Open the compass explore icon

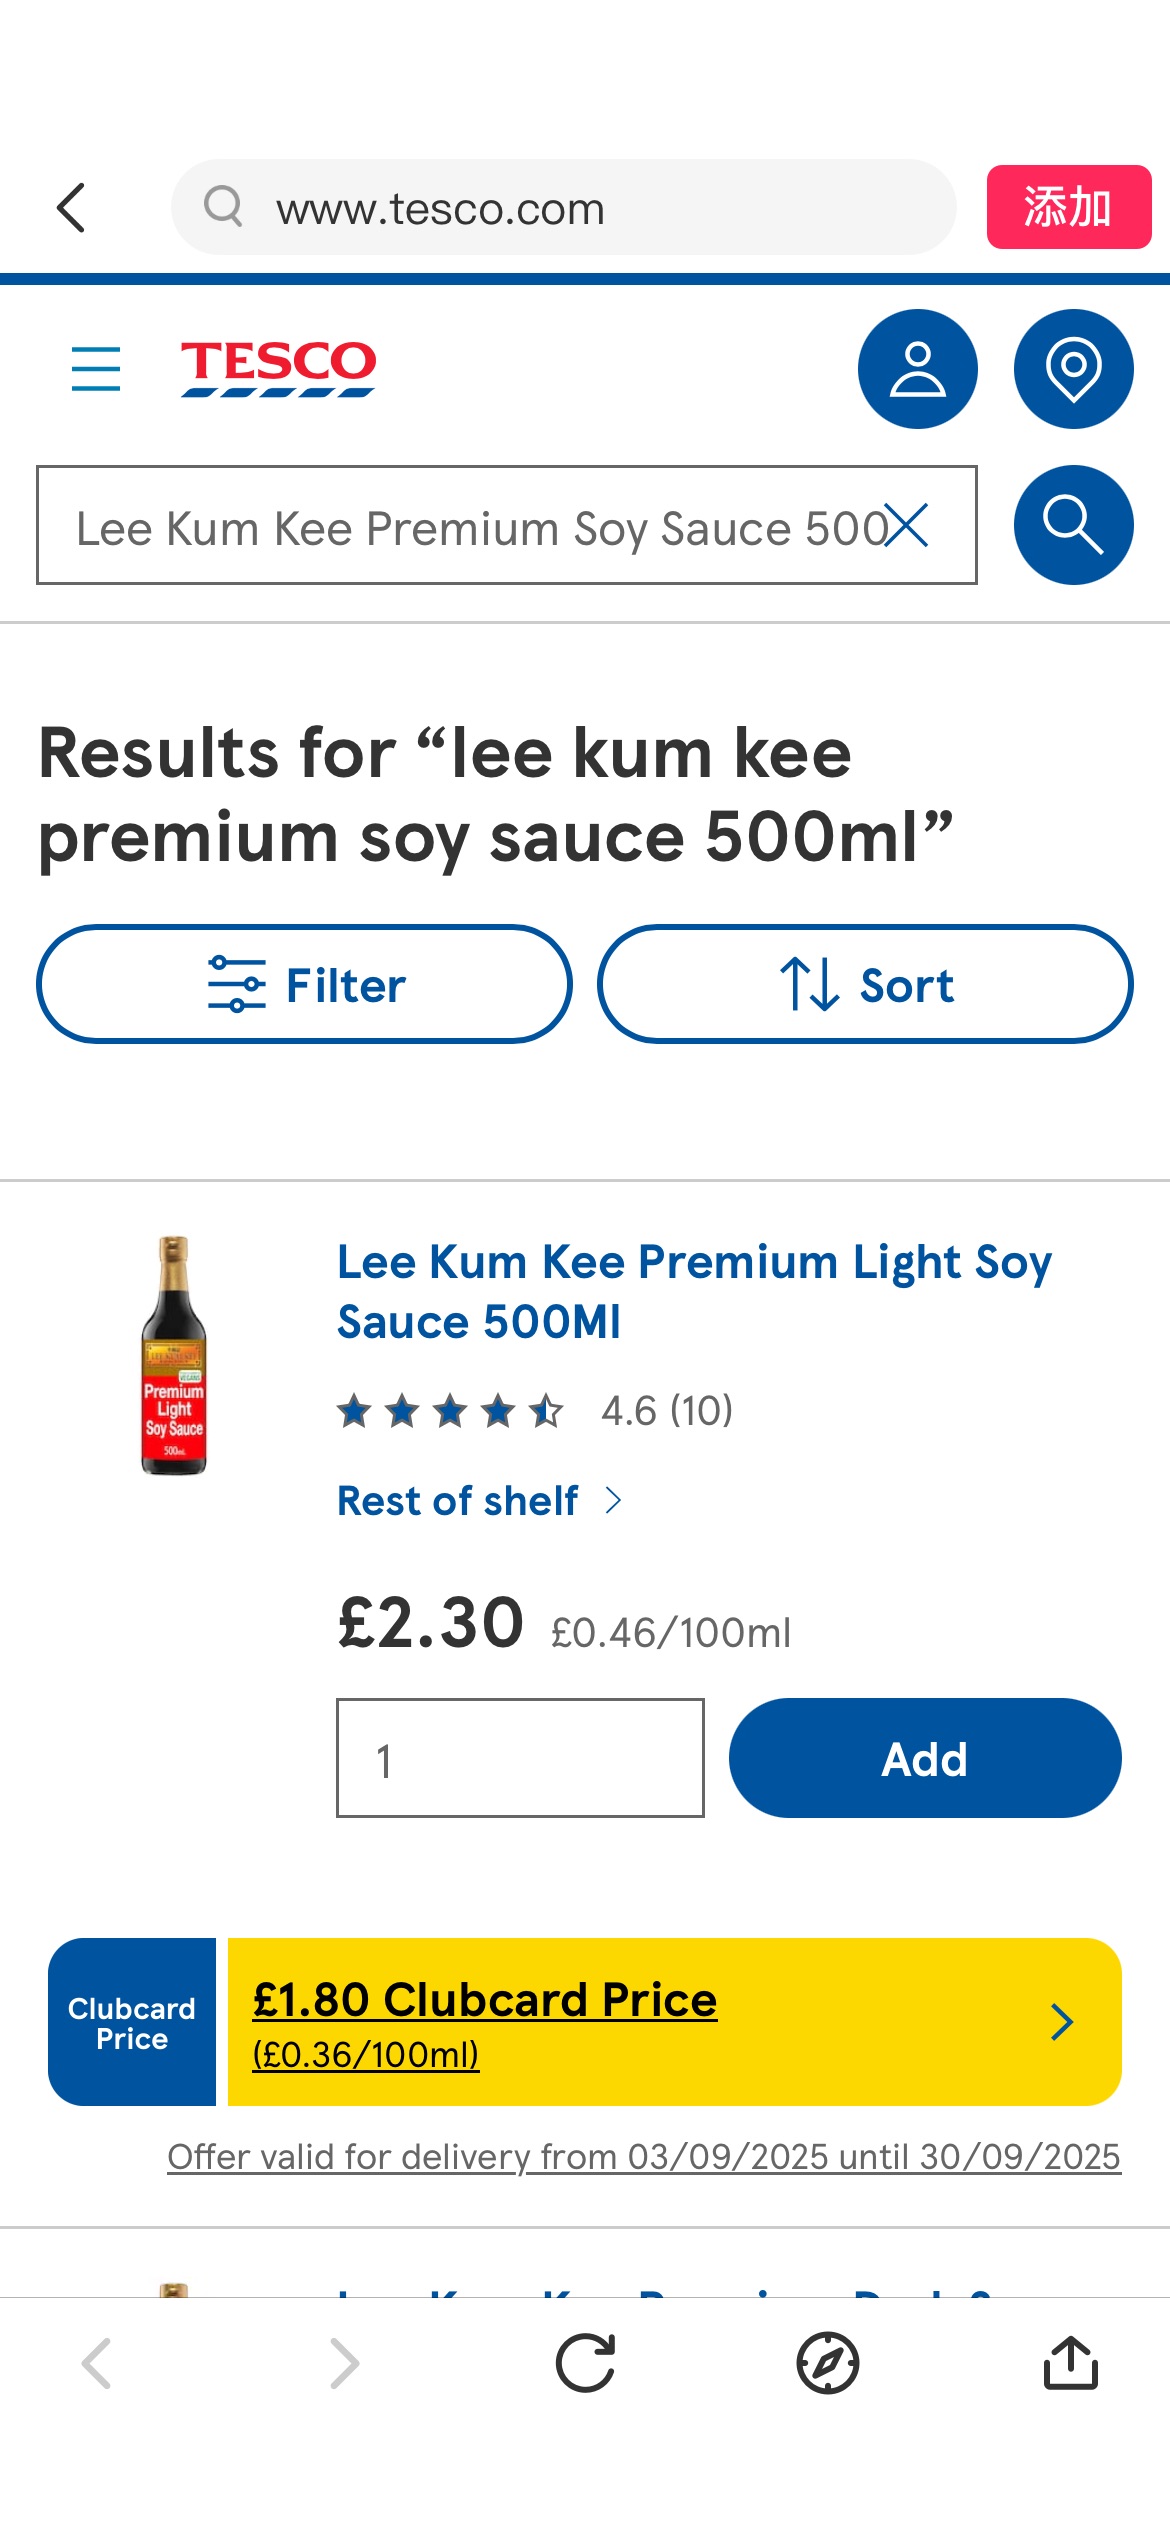pyautogui.click(x=828, y=2364)
